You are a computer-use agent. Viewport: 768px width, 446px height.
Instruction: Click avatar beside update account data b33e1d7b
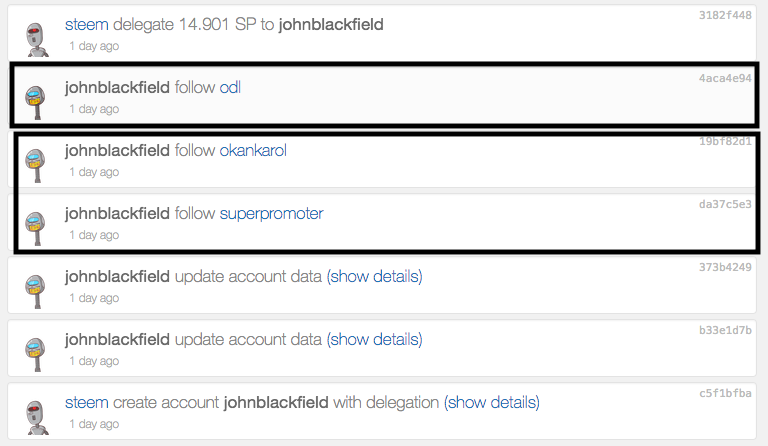point(37,353)
